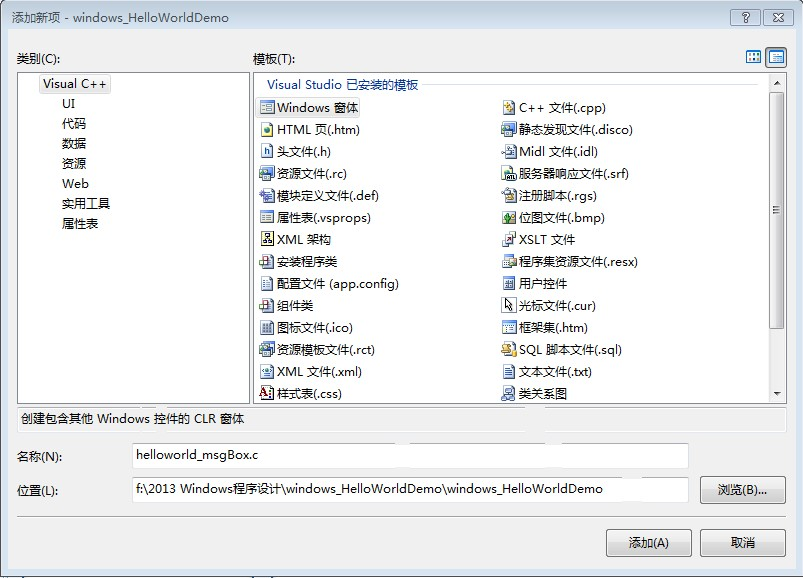Select the 光标文件(.cur) icon

click(x=509, y=306)
